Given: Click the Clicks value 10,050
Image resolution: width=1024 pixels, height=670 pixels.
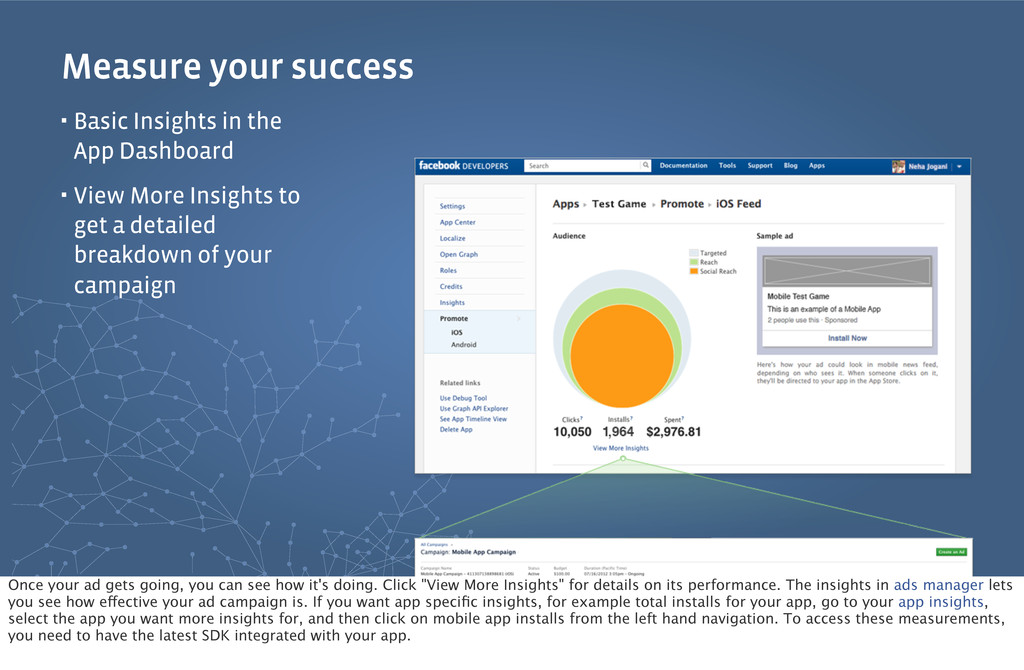Looking at the screenshot, I should tap(572, 432).
